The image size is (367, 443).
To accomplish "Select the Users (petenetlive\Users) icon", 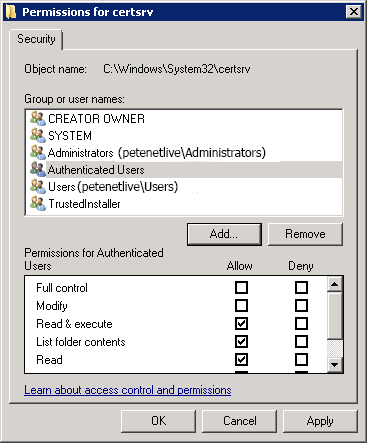I will click(x=38, y=186).
